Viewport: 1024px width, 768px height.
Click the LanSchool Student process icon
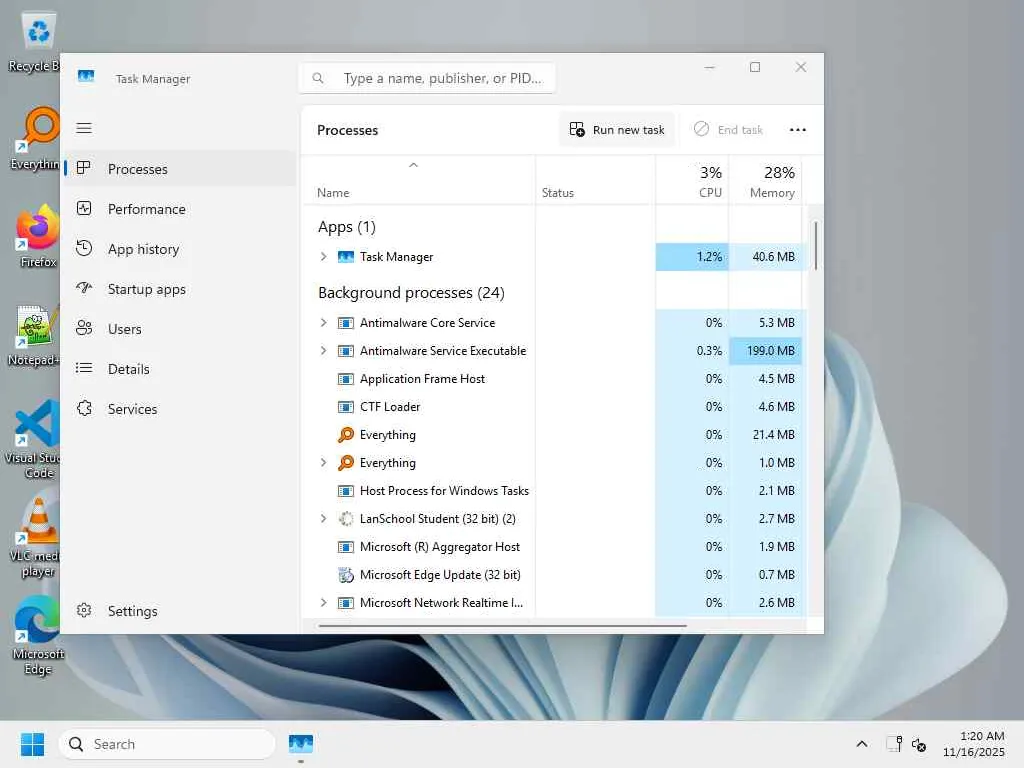point(345,519)
